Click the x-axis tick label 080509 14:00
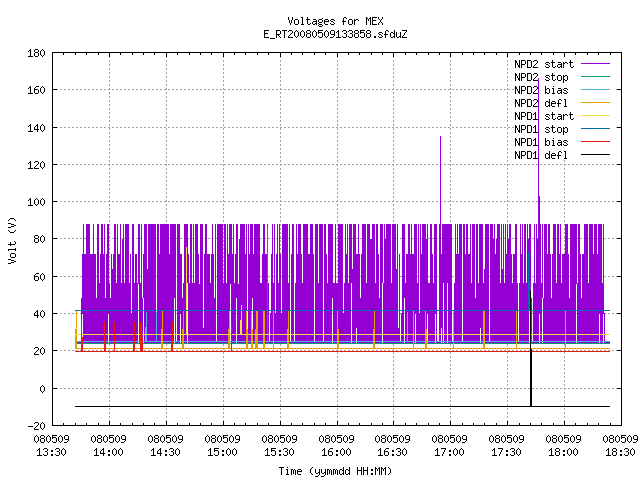The width and height of the screenshot is (640, 480). click(x=109, y=446)
